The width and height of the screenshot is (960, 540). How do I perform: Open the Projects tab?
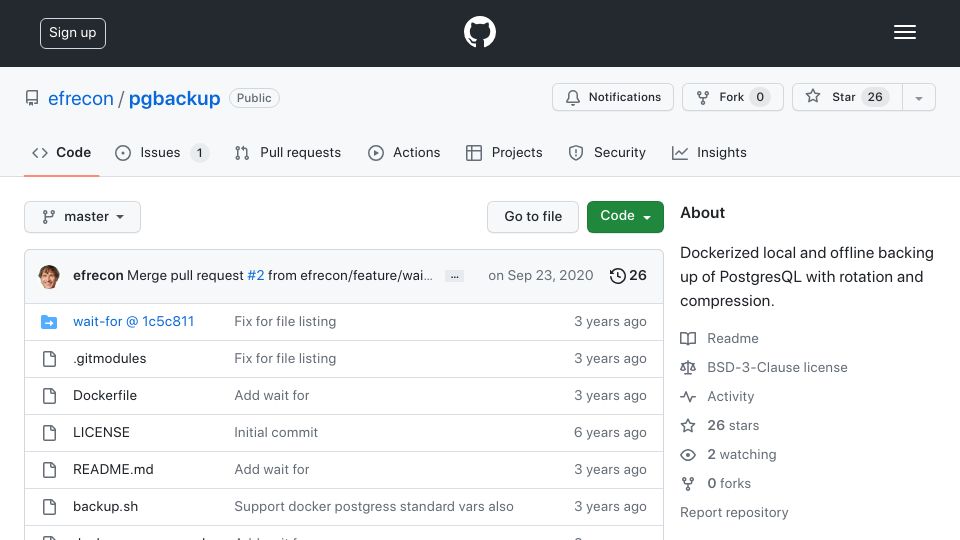[504, 152]
